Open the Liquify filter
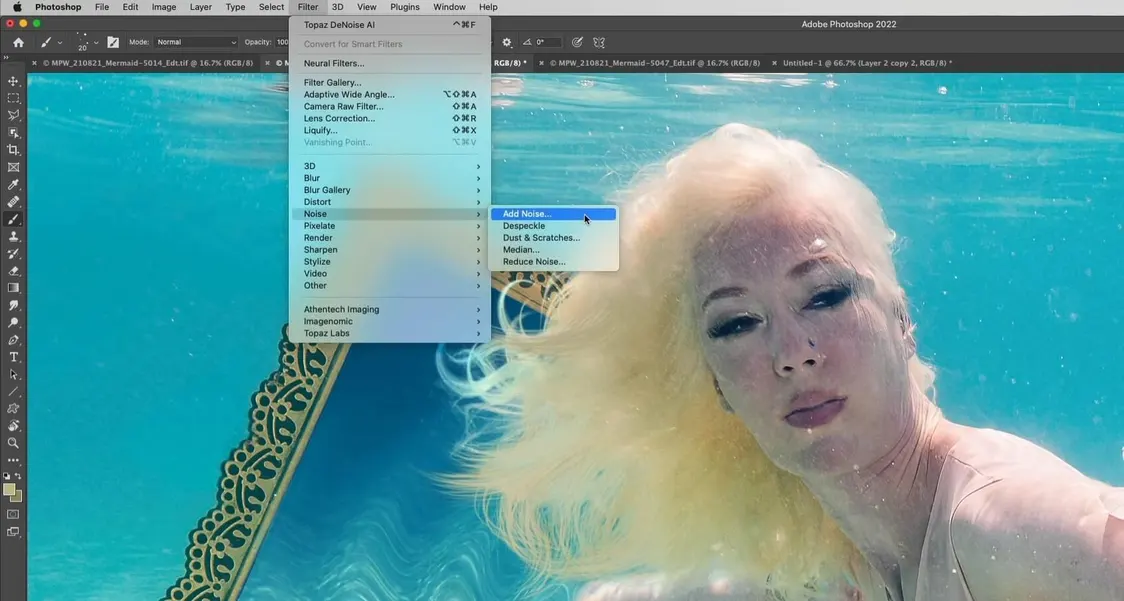This screenshot has width=1124, height=601. (391, 131)
